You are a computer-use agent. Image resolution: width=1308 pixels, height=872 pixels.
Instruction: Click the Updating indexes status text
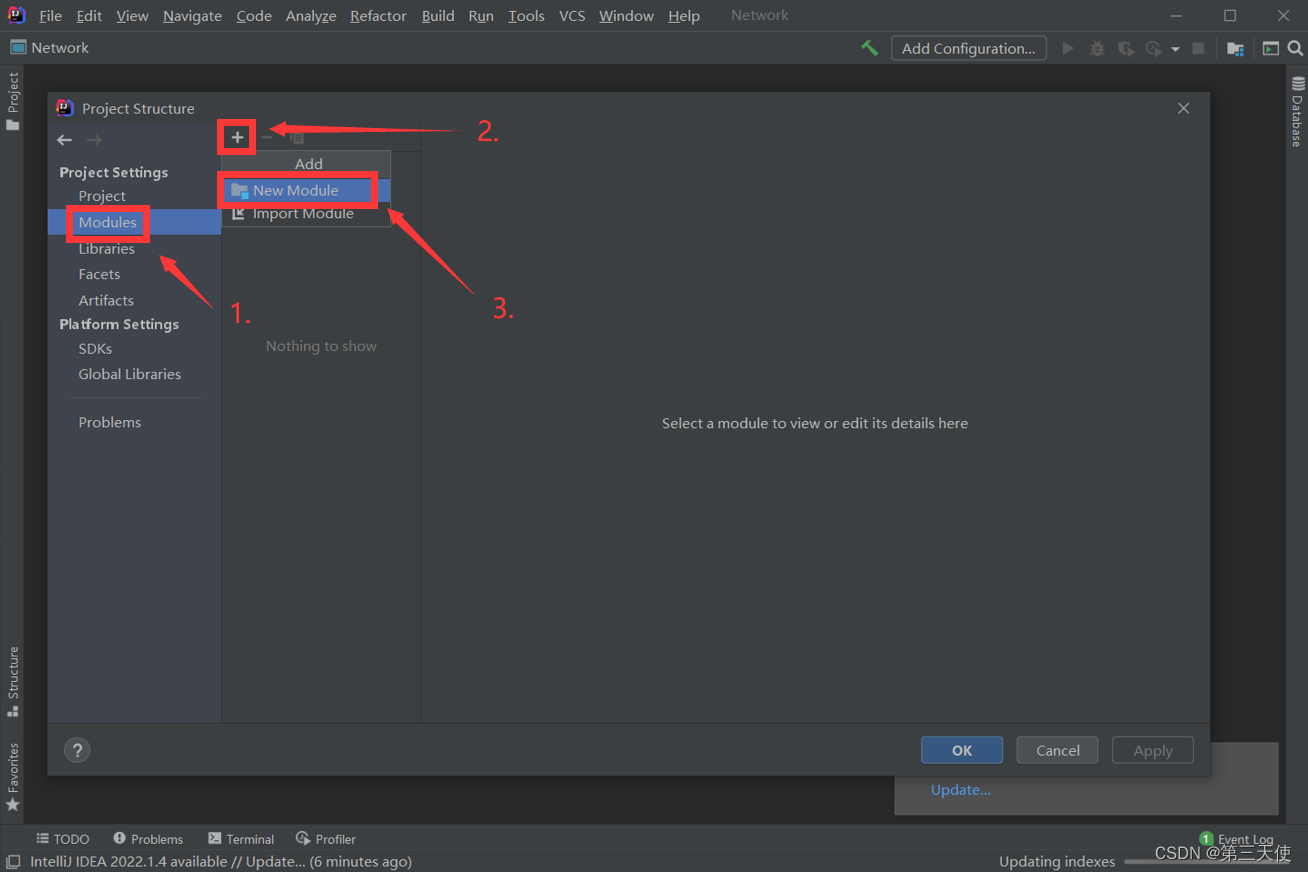(x=1057, y=862)
